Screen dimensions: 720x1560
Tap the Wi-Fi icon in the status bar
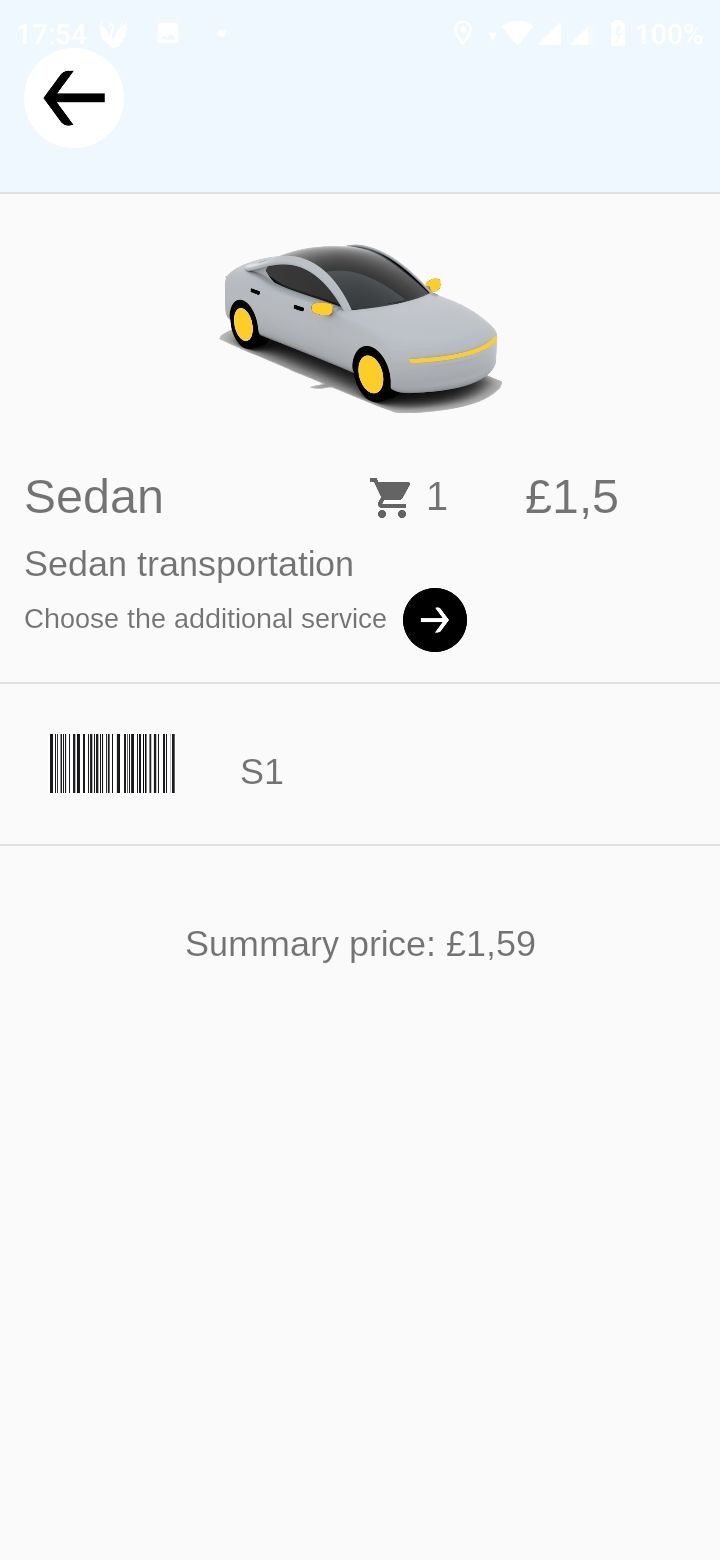pyautogui.click(x=517, y=34)
